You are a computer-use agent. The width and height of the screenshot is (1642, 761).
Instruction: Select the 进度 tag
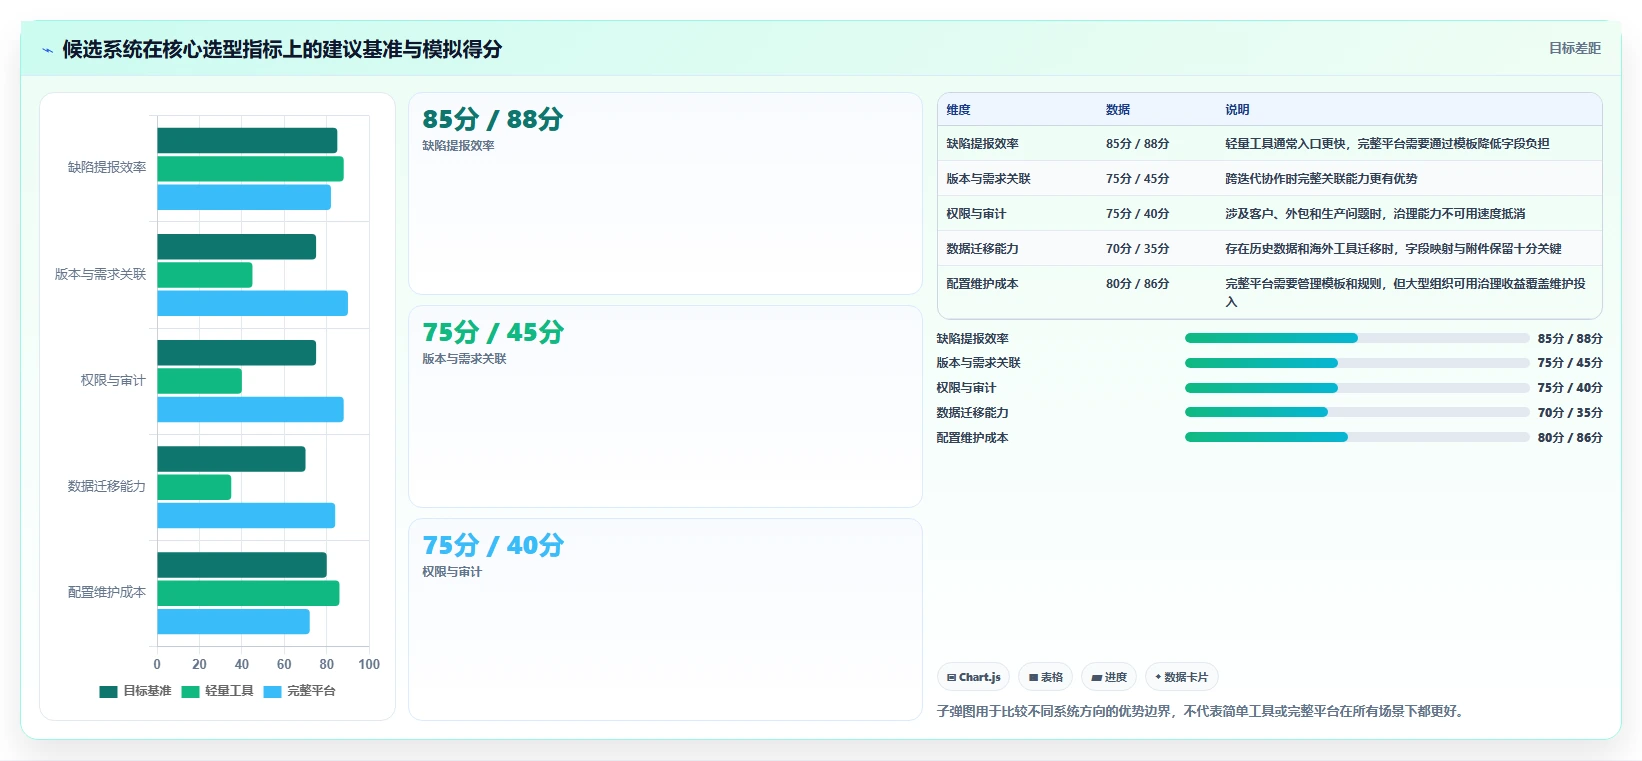pos(1109,677)
